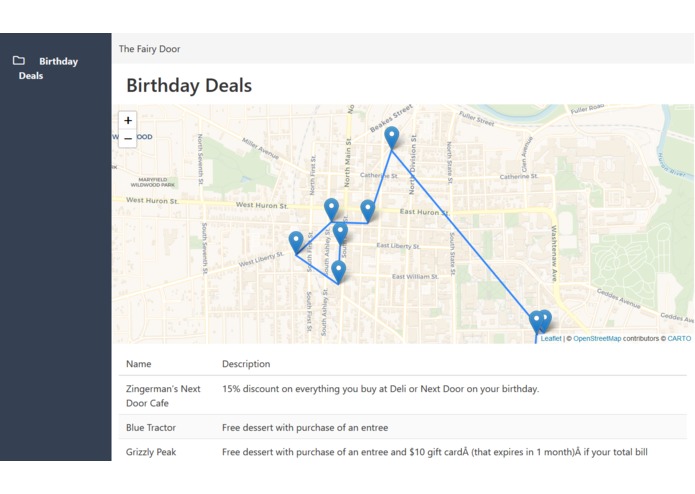The width and height of the screenshot is (695, 494).
Task: Select the marker at West Huron and Ashley
Action: (332, 210)
